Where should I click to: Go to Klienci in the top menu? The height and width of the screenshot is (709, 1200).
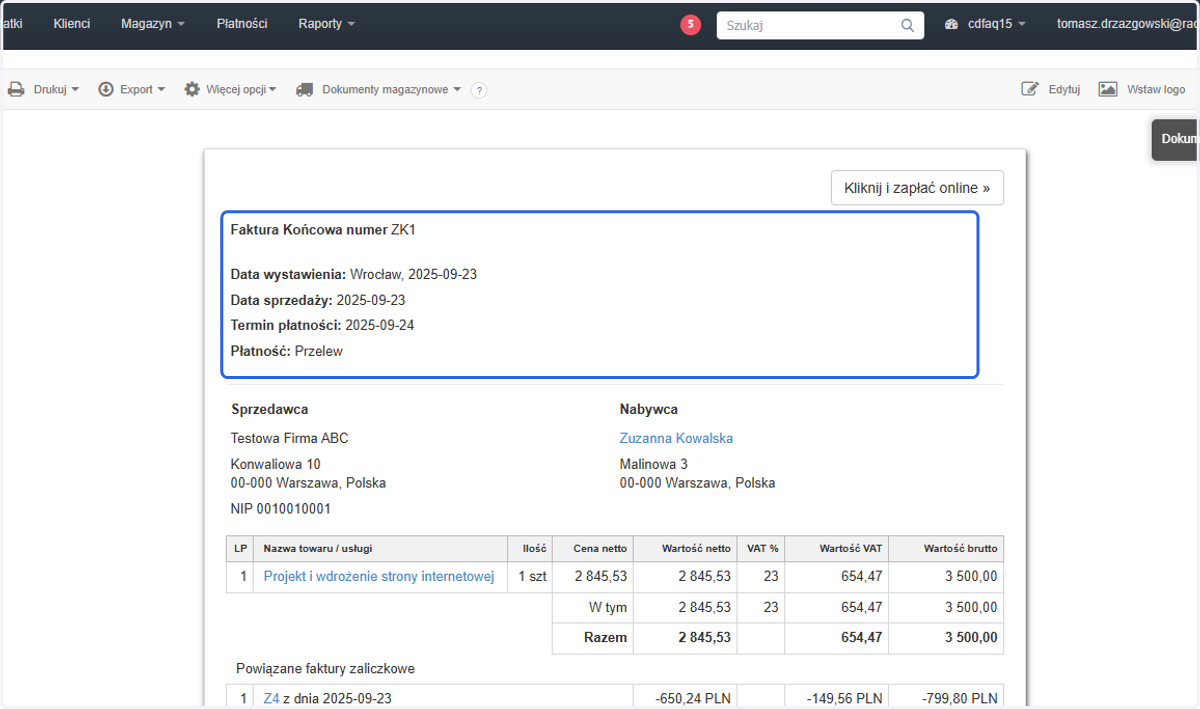[x=72, y=23]
